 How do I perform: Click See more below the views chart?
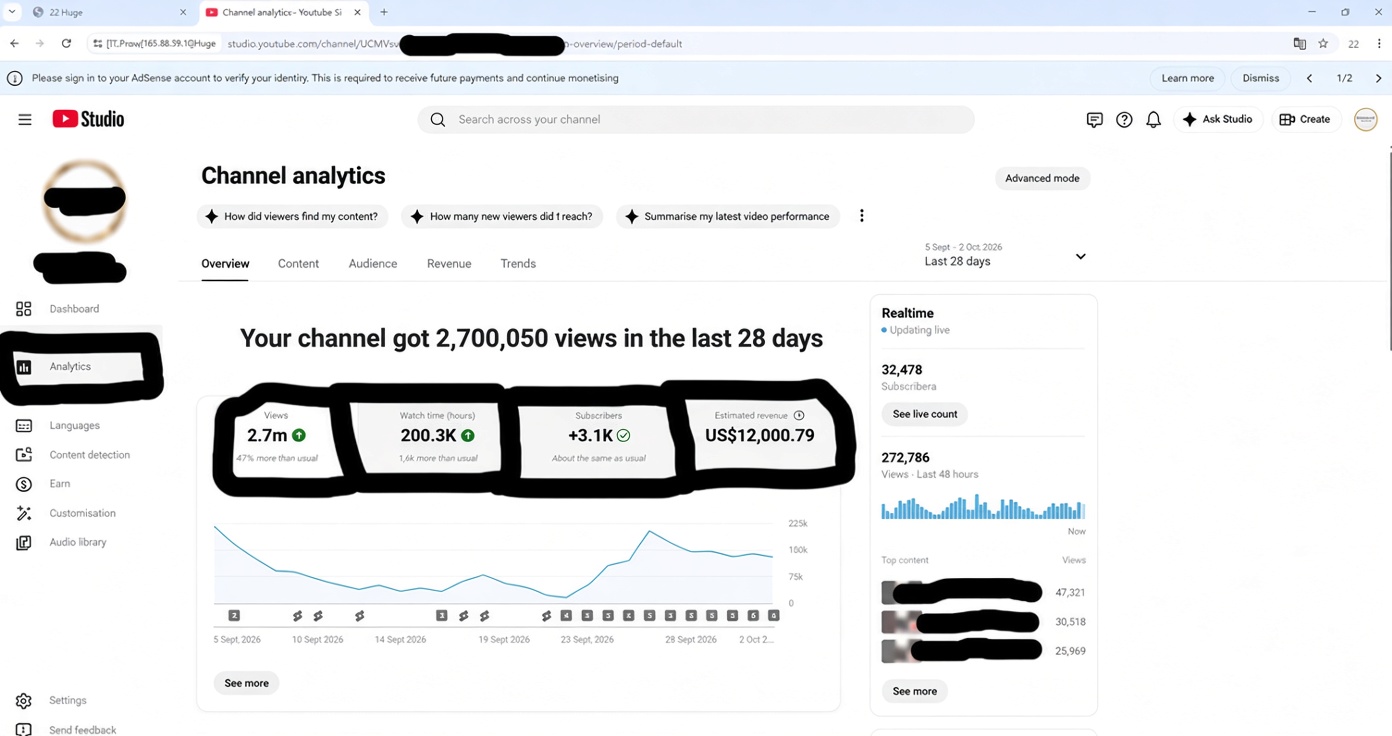coord(246,683)
